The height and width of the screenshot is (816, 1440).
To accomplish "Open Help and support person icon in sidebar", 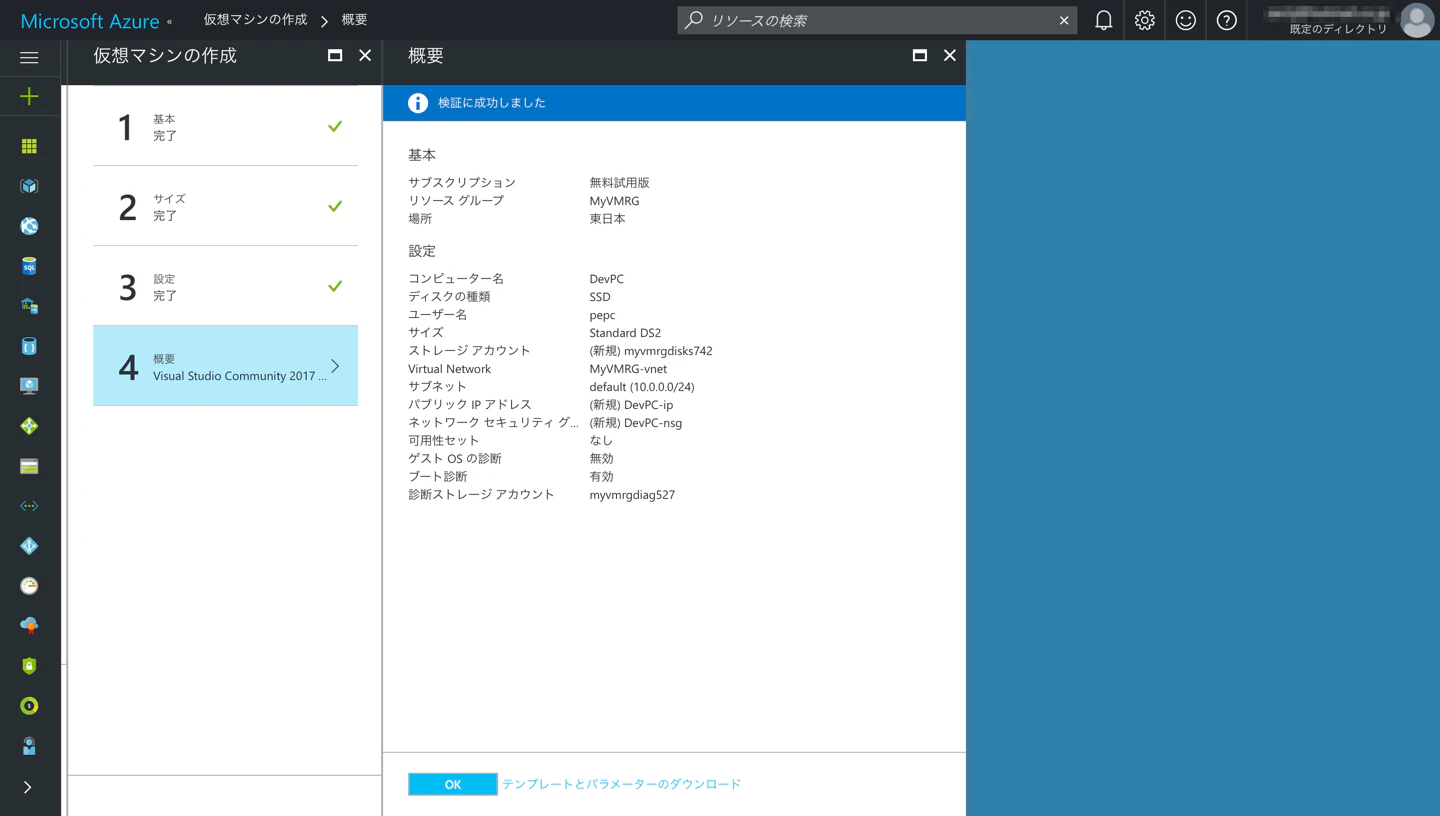I will (x=29, y=746).
